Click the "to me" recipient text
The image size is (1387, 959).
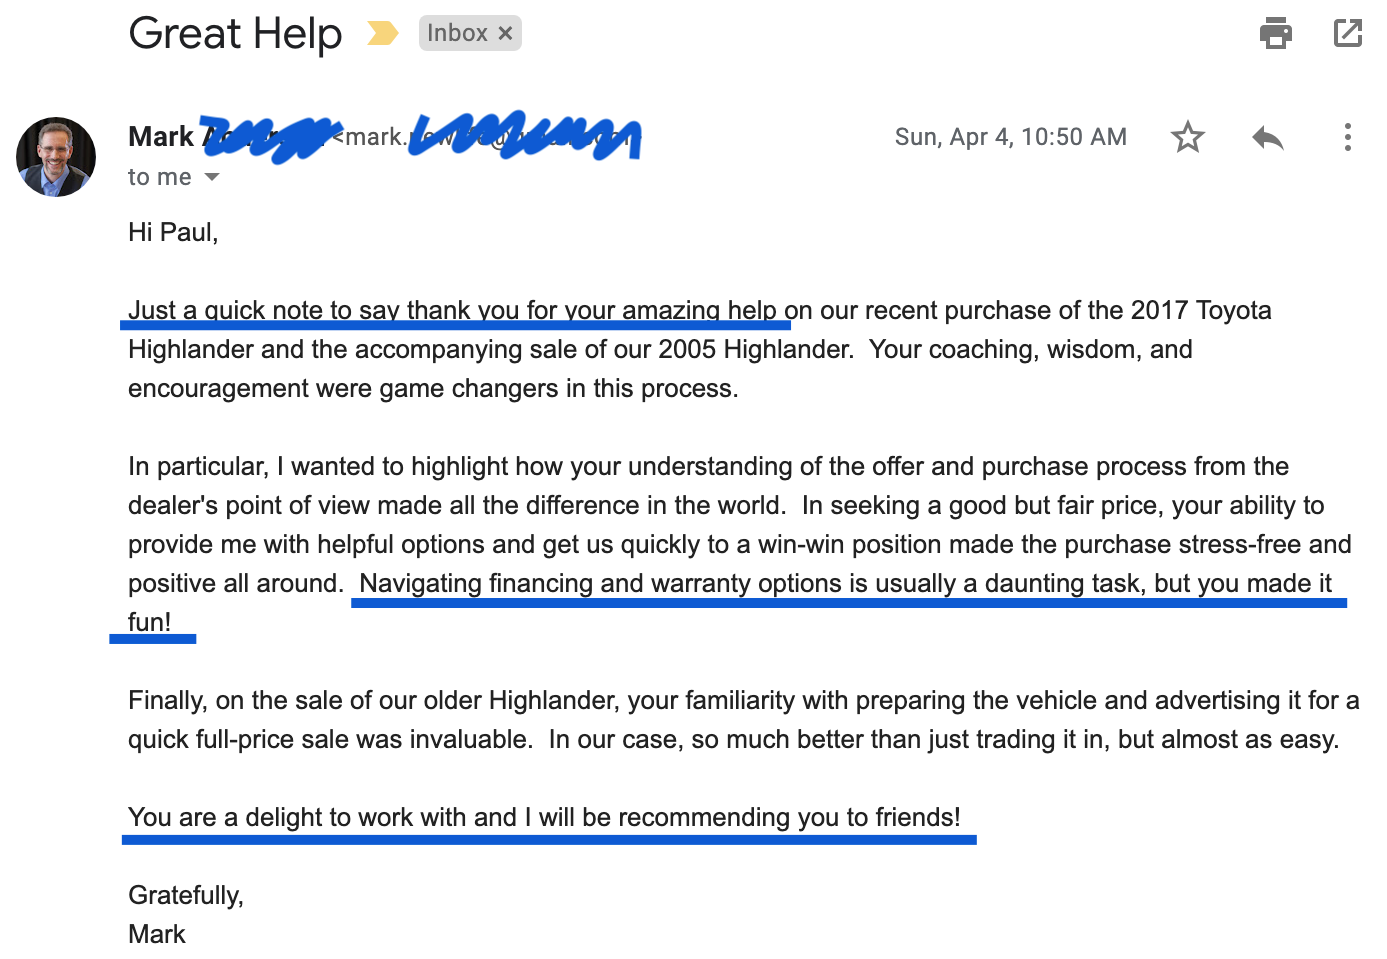click(159, 177)
